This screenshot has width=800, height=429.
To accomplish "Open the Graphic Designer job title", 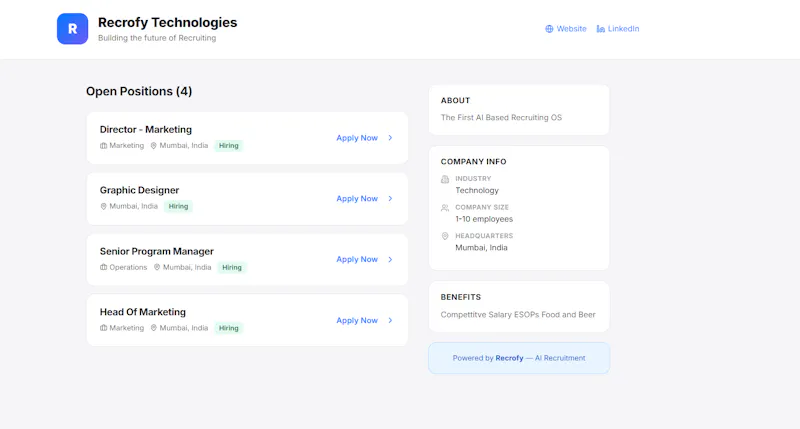I will point(139,190).
